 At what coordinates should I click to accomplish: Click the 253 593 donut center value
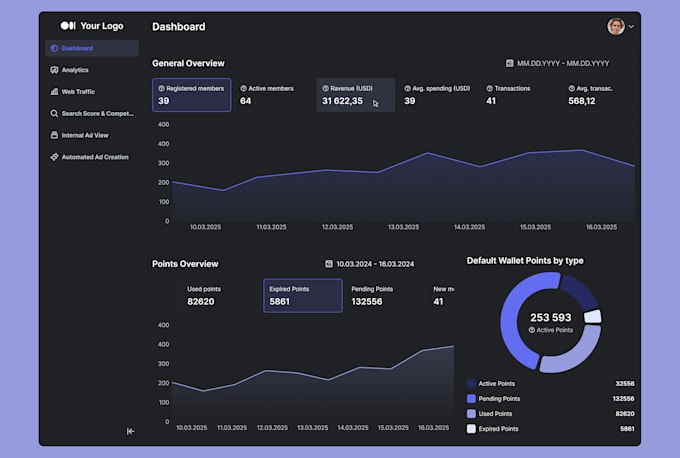[551, 317]
